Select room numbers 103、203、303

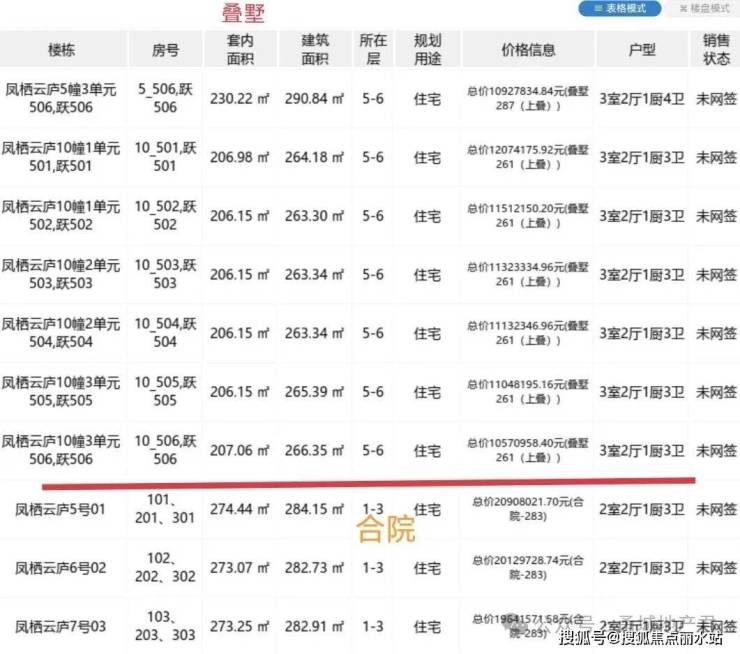(x=165, y=626)
